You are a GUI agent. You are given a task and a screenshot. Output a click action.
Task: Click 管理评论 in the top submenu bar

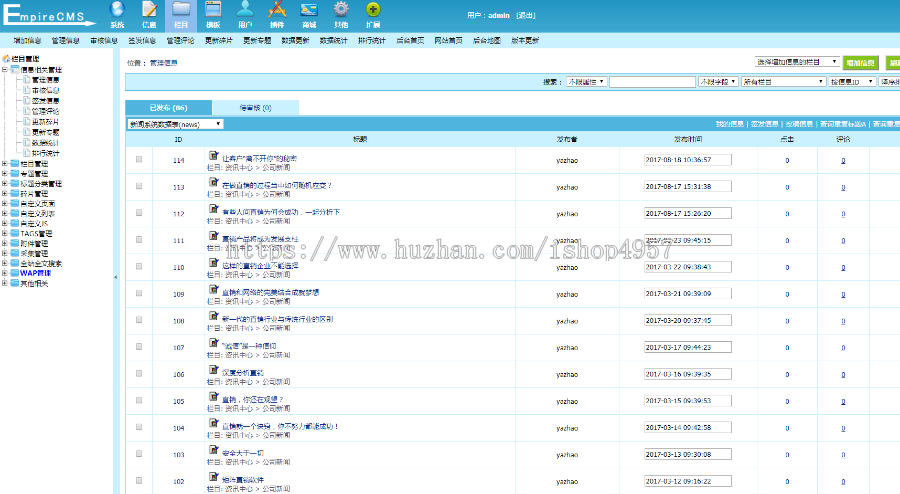(x=180, y=41)
